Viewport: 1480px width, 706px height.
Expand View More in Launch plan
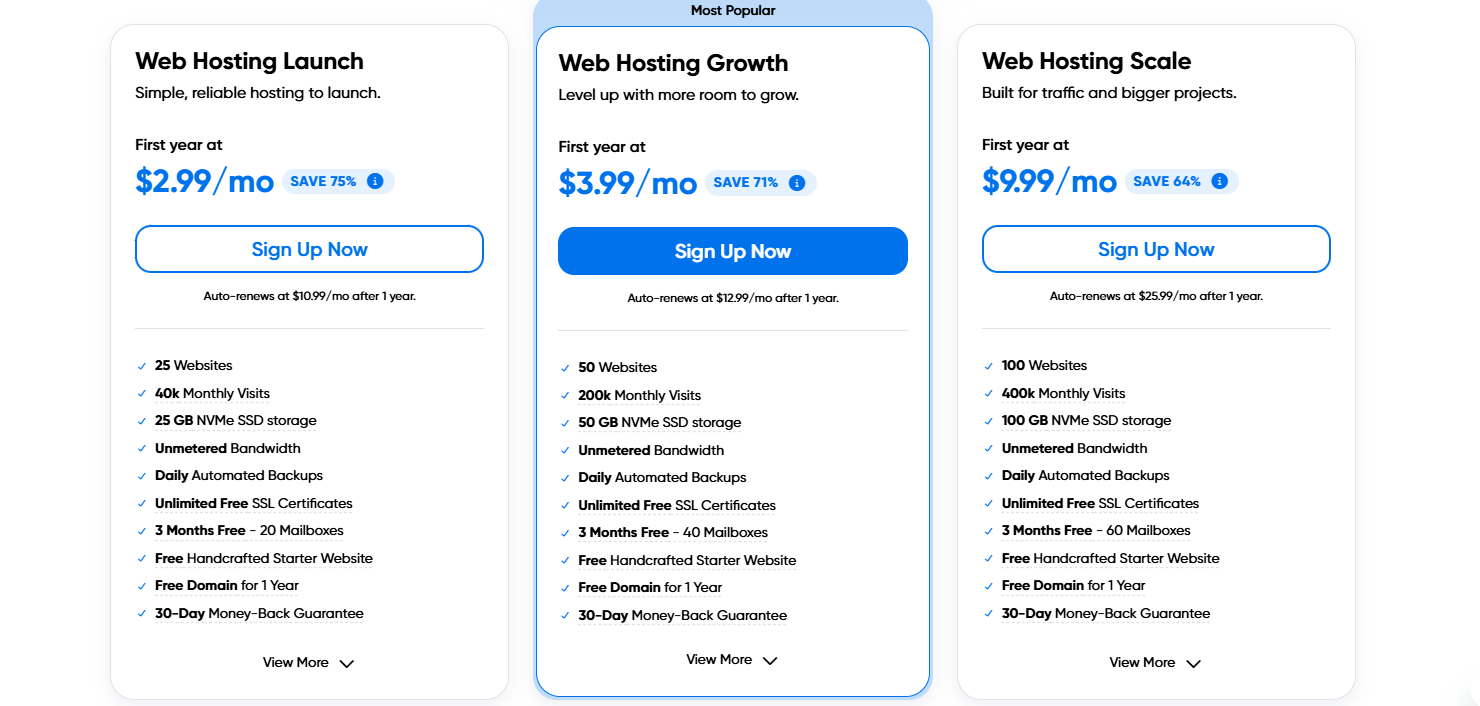[x=308, y=663]
